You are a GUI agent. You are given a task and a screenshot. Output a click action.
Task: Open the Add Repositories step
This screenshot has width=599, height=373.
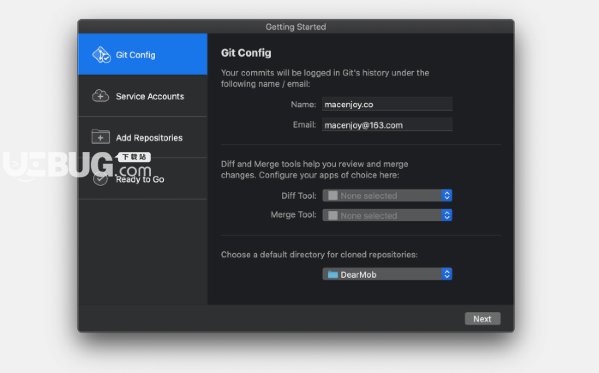(143, 137)
